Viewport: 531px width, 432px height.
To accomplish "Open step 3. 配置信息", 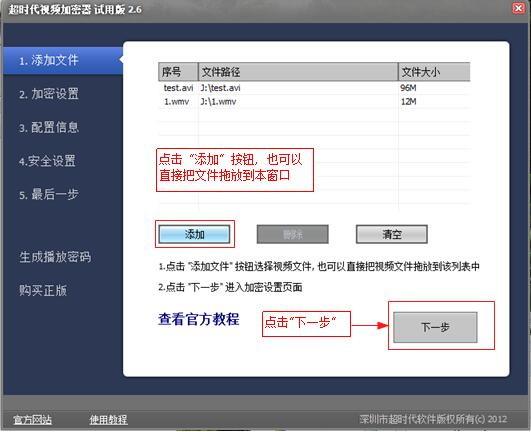I will pyautogui.click(x=49, y=127).
